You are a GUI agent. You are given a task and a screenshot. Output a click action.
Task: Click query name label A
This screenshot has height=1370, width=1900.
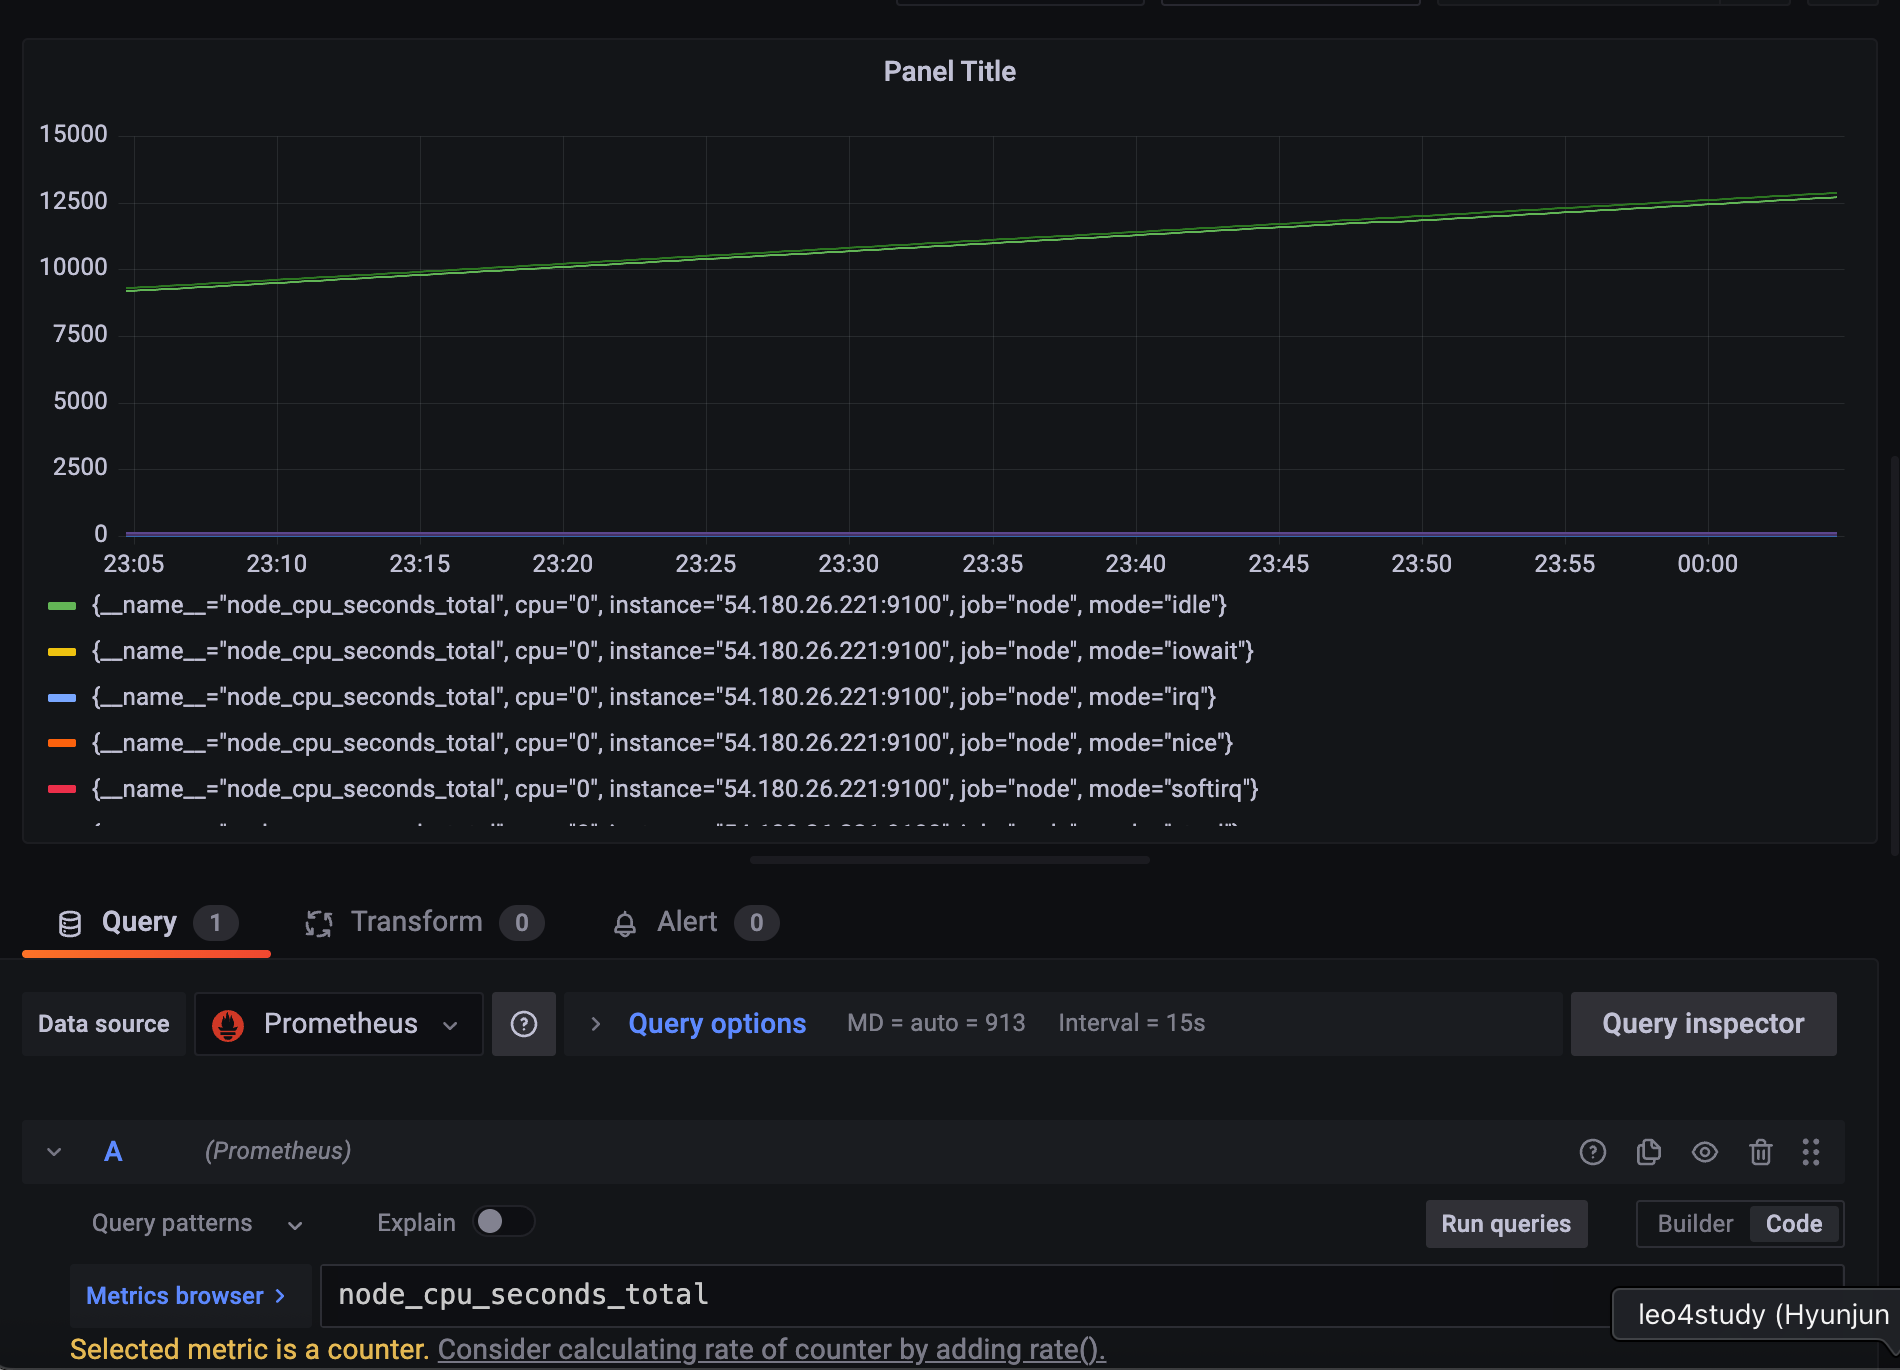[x=113, y=1152]
